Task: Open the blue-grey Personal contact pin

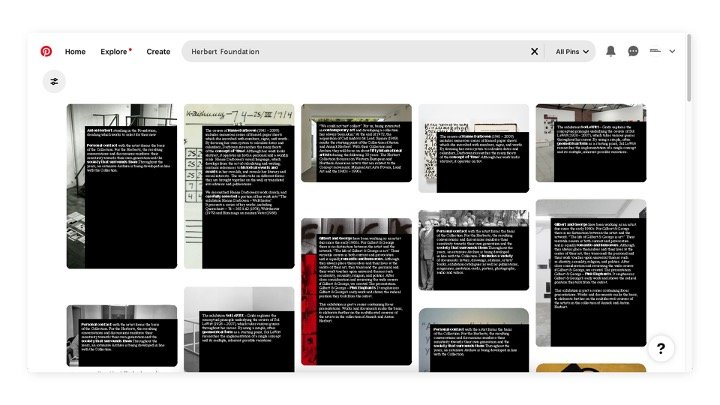Action: pyautogui.click(x=474, y=340)
